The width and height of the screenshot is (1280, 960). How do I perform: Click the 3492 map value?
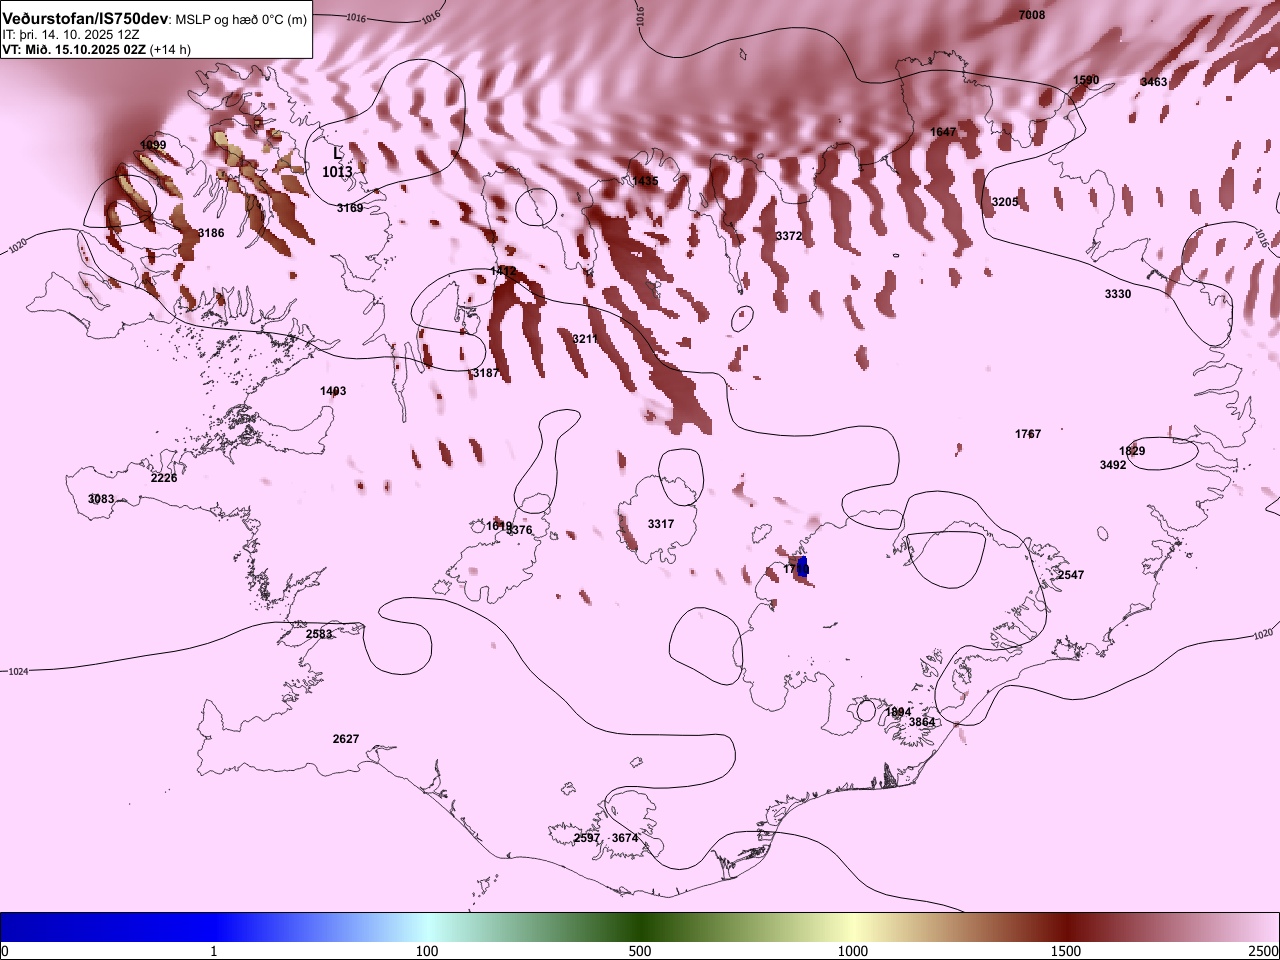1113,465
